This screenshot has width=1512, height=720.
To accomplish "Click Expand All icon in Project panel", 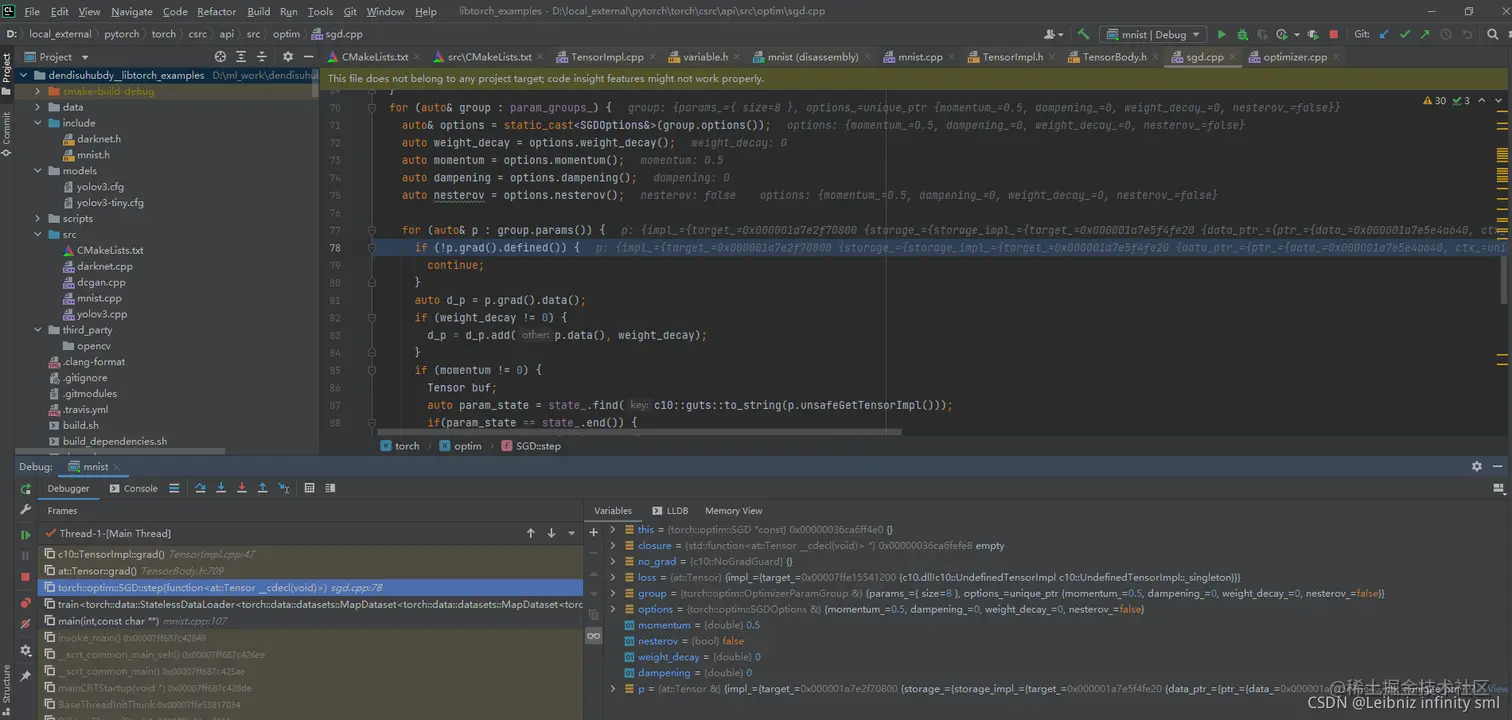I will 241,57.
